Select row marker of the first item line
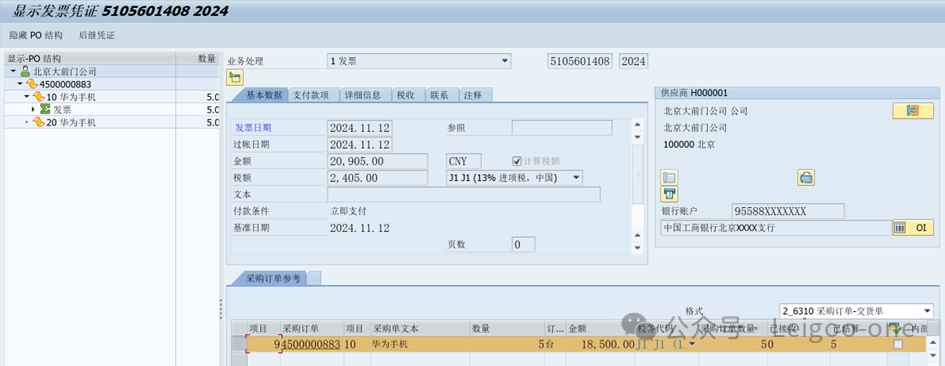 240,344
